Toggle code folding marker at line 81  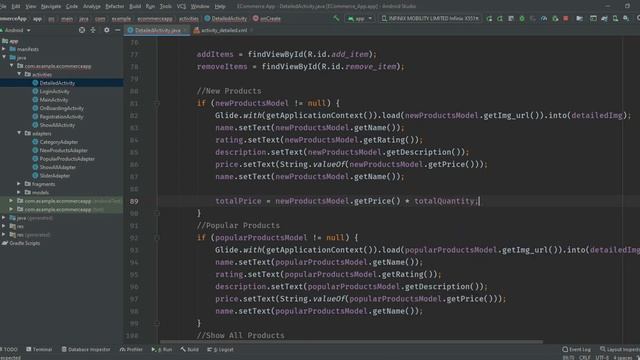tap(157, 104)
